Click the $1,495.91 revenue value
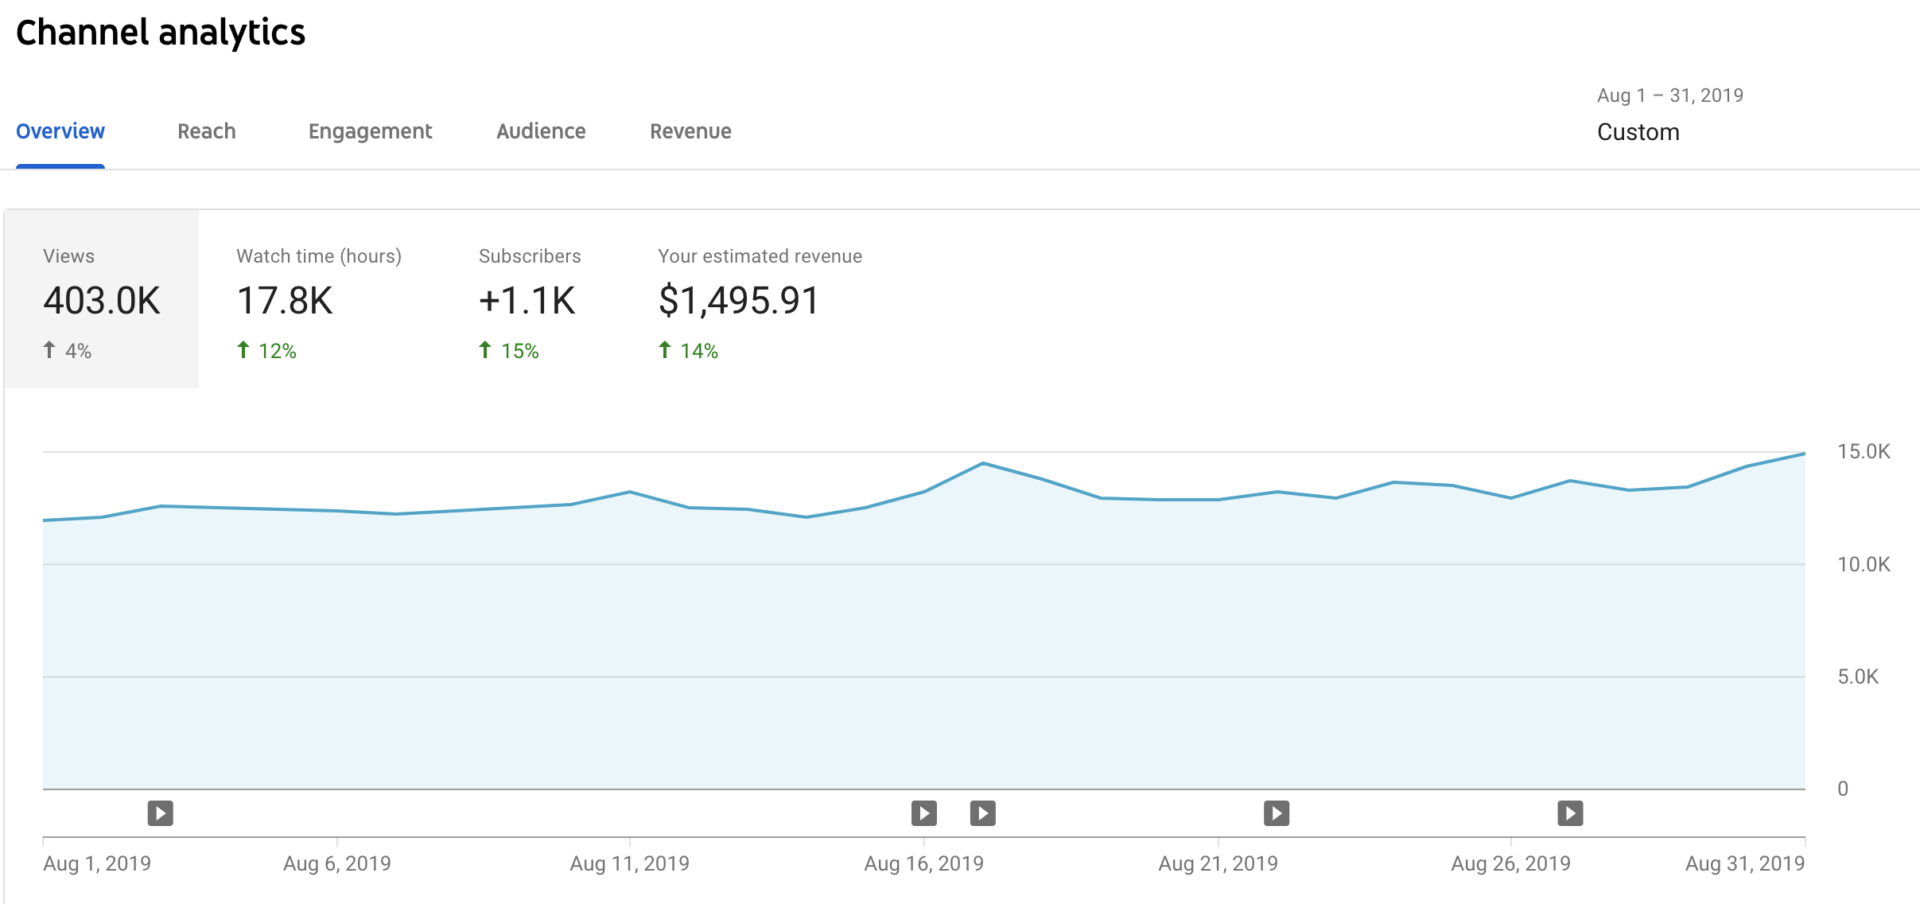 (738, 300)
